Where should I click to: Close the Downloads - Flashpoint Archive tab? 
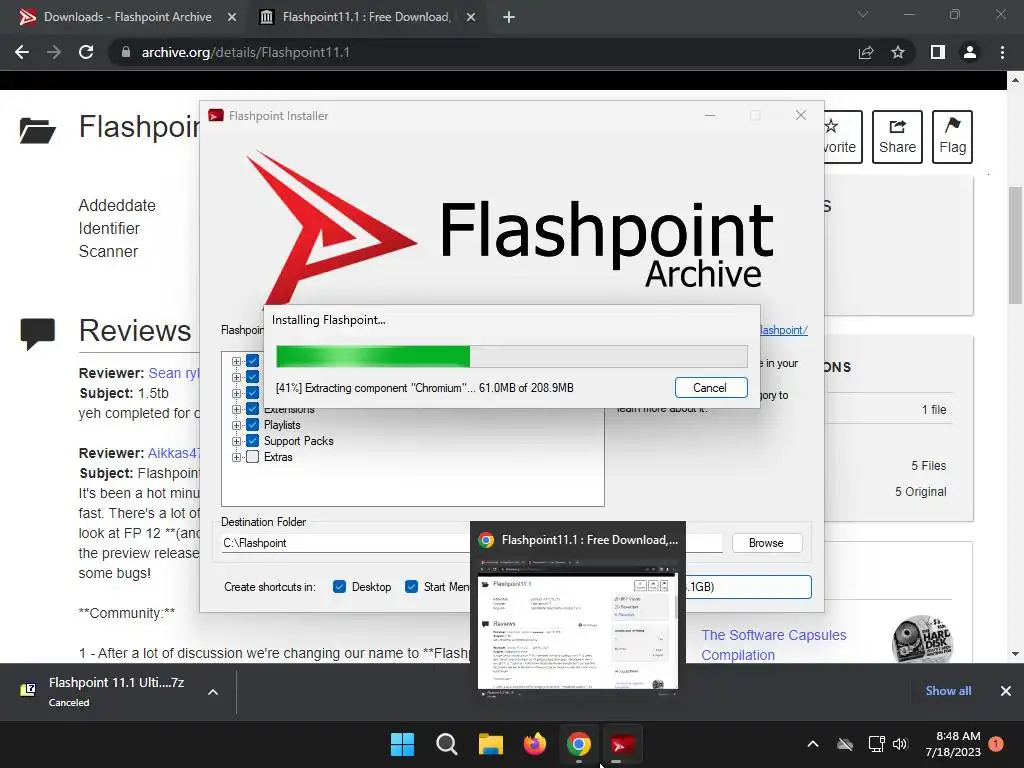pos(232,17)
